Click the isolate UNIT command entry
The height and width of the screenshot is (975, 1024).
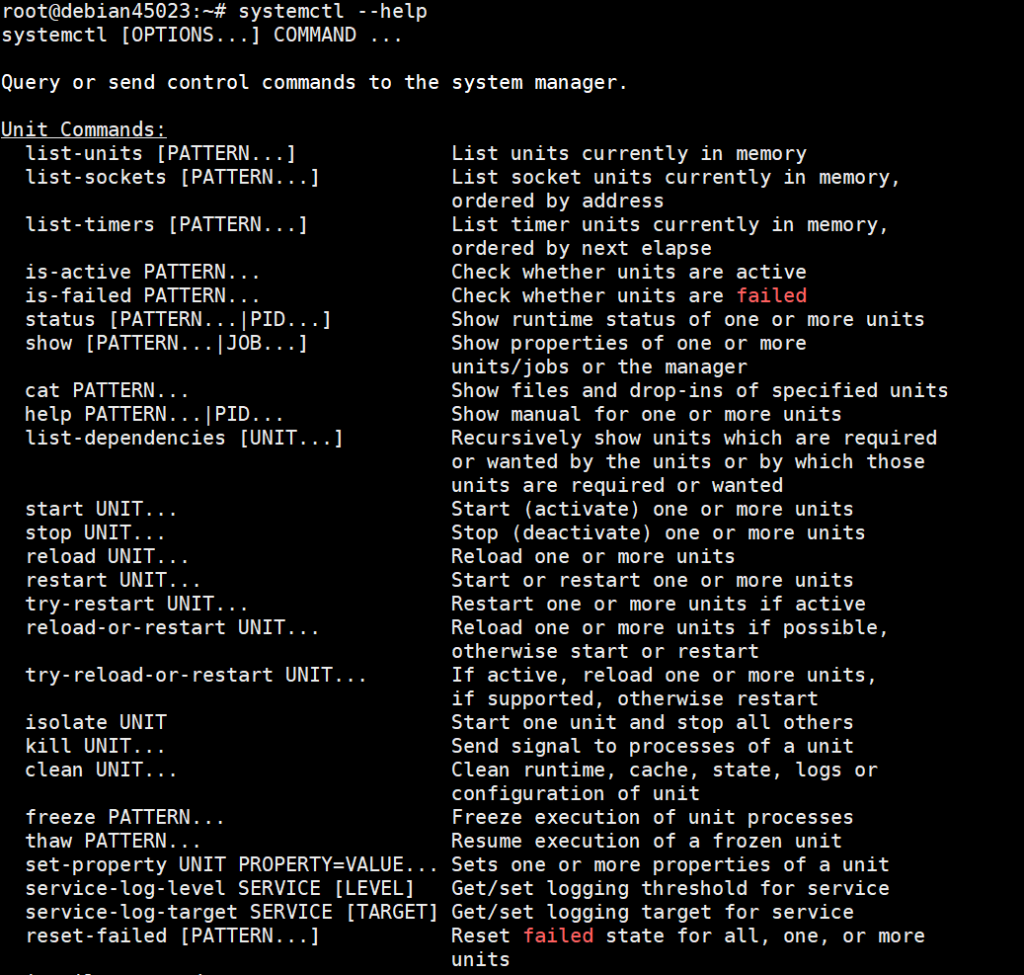point(96,722)
